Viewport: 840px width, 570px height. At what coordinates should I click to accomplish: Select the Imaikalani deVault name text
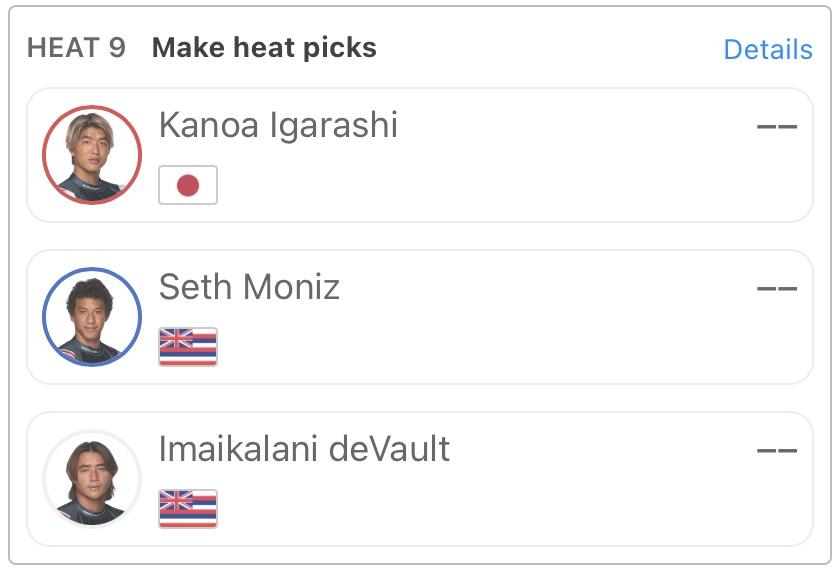304,450
